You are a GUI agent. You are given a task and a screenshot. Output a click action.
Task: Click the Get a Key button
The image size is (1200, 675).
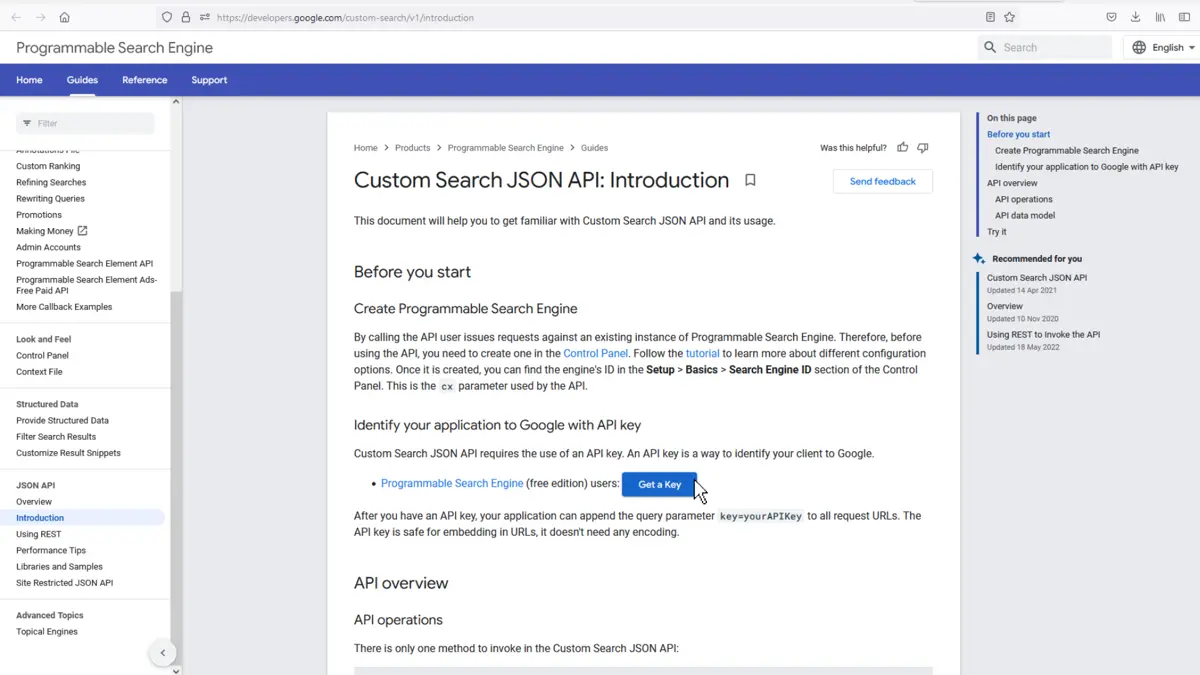point(660,484)
